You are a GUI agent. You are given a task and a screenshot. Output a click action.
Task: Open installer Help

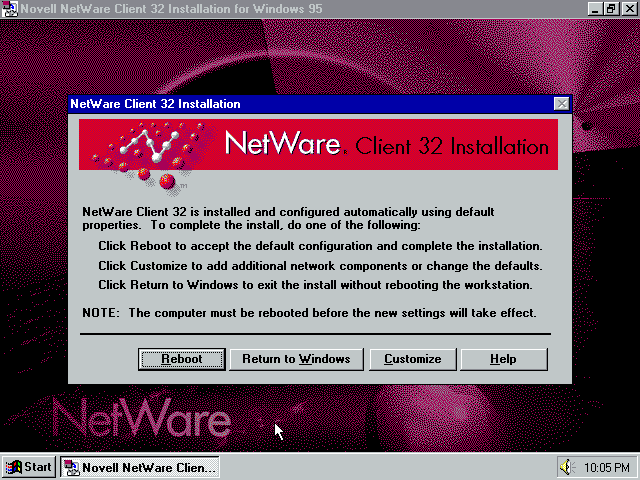click(504, 359)
